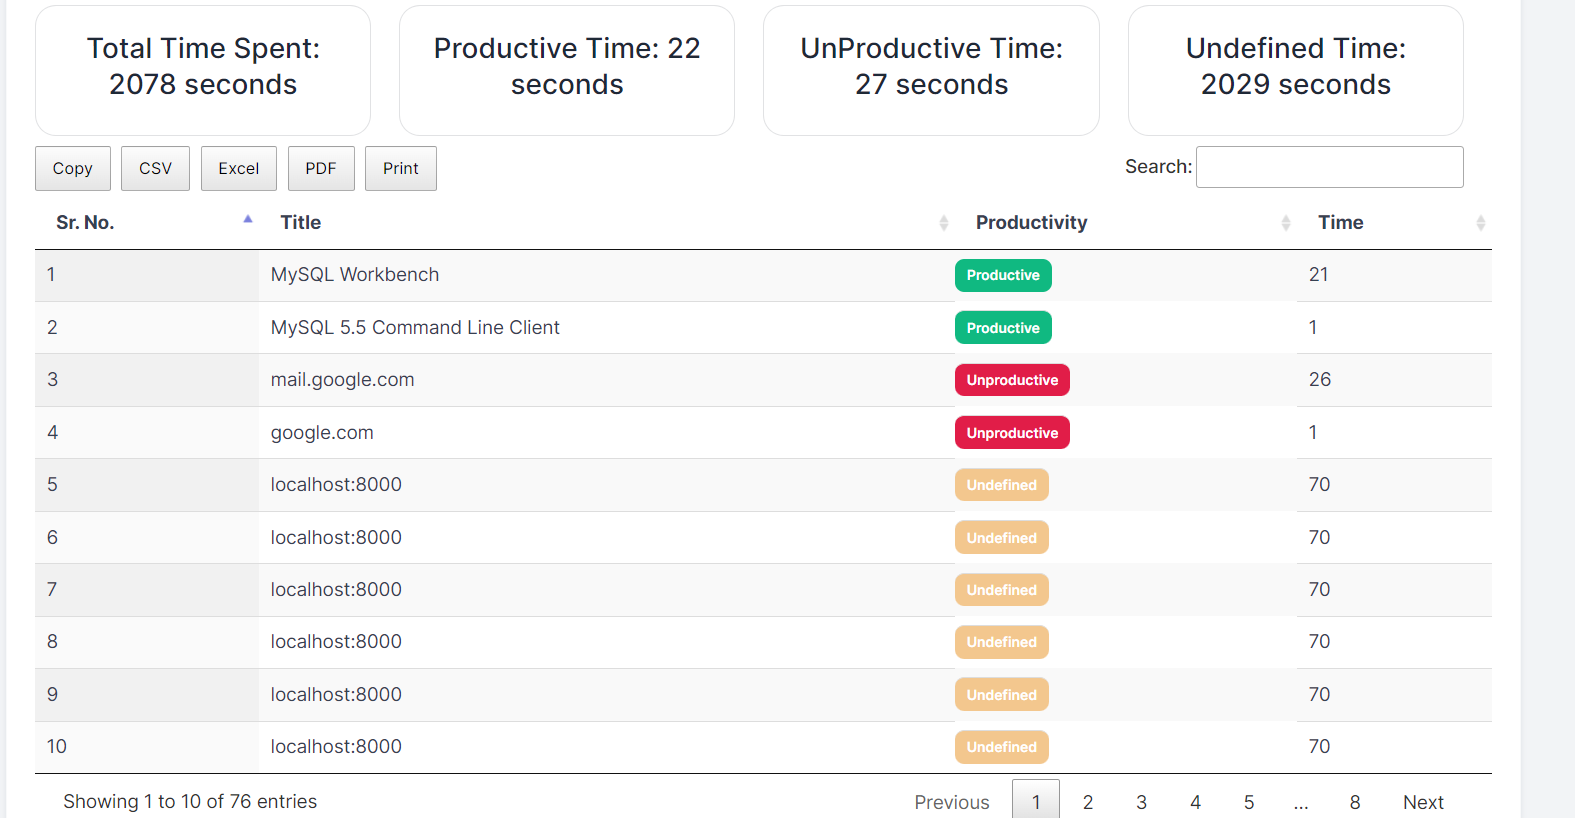Open page 3 of the table
Image resolution: width=1575 pixels, height=818 pixels.
tap(1141, 802)
